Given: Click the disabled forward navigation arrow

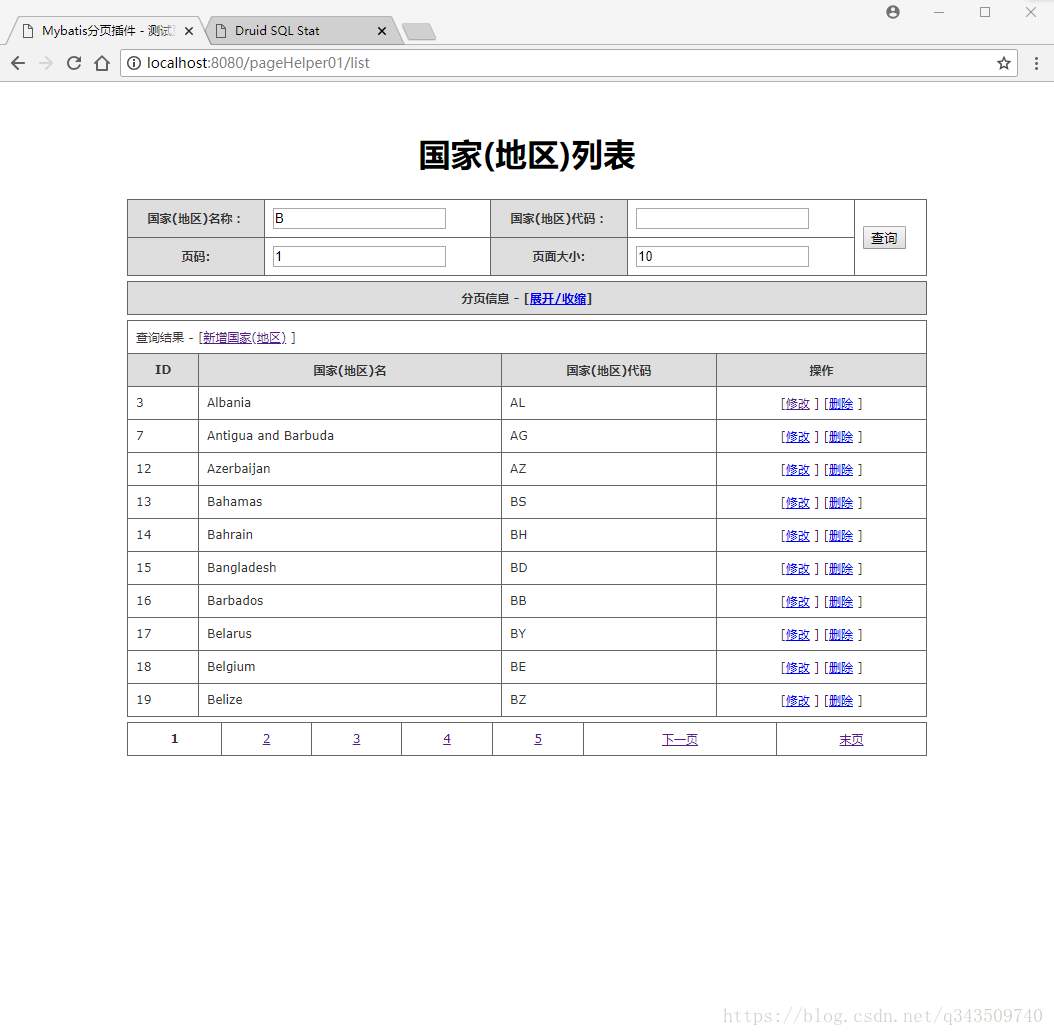Looking at the screenshot, I should (x=46, y=63).
